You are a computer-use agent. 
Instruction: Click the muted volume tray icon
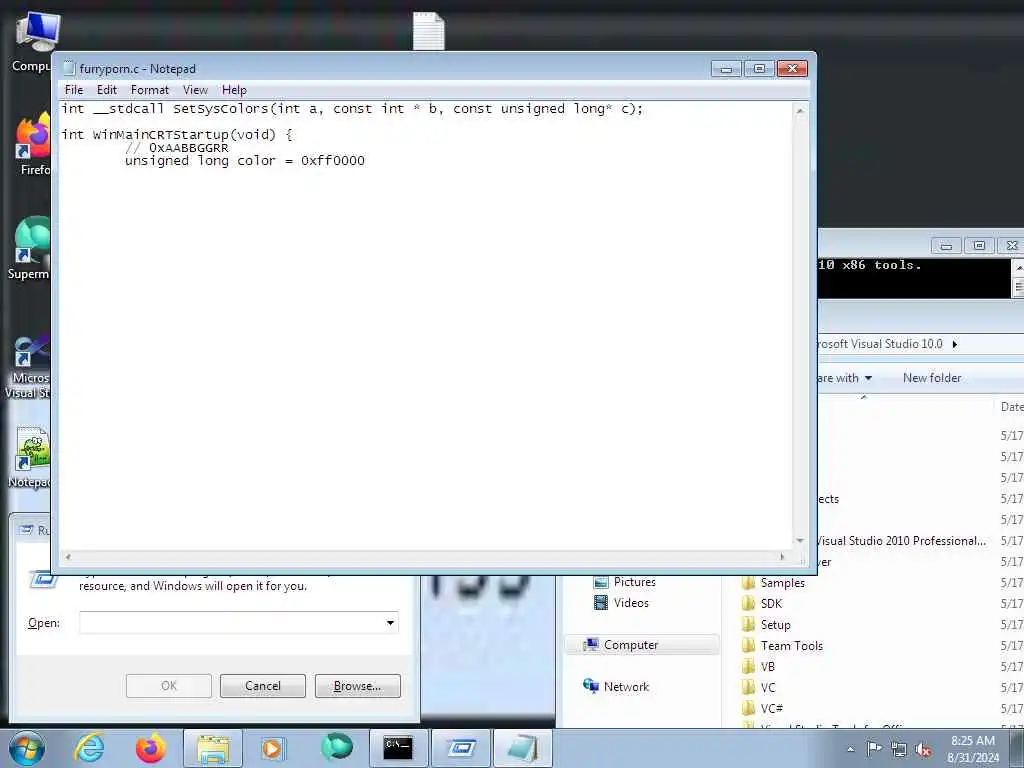[x=923, y=749]
